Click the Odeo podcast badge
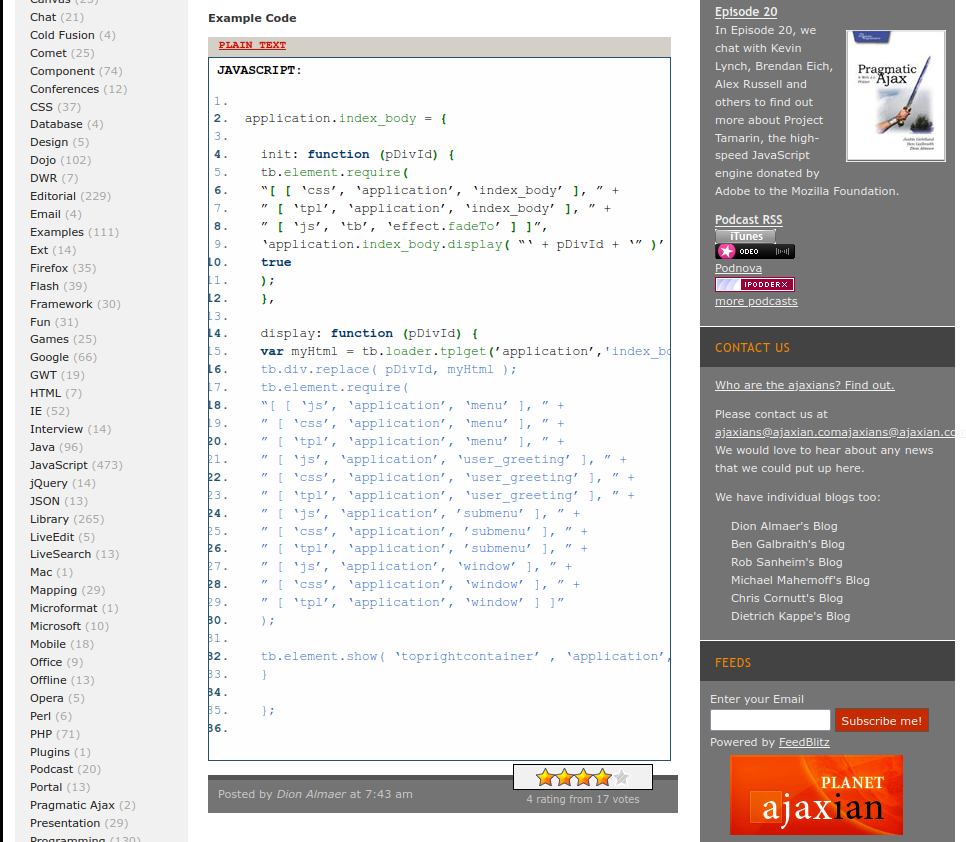 click(x=754, y=252)
